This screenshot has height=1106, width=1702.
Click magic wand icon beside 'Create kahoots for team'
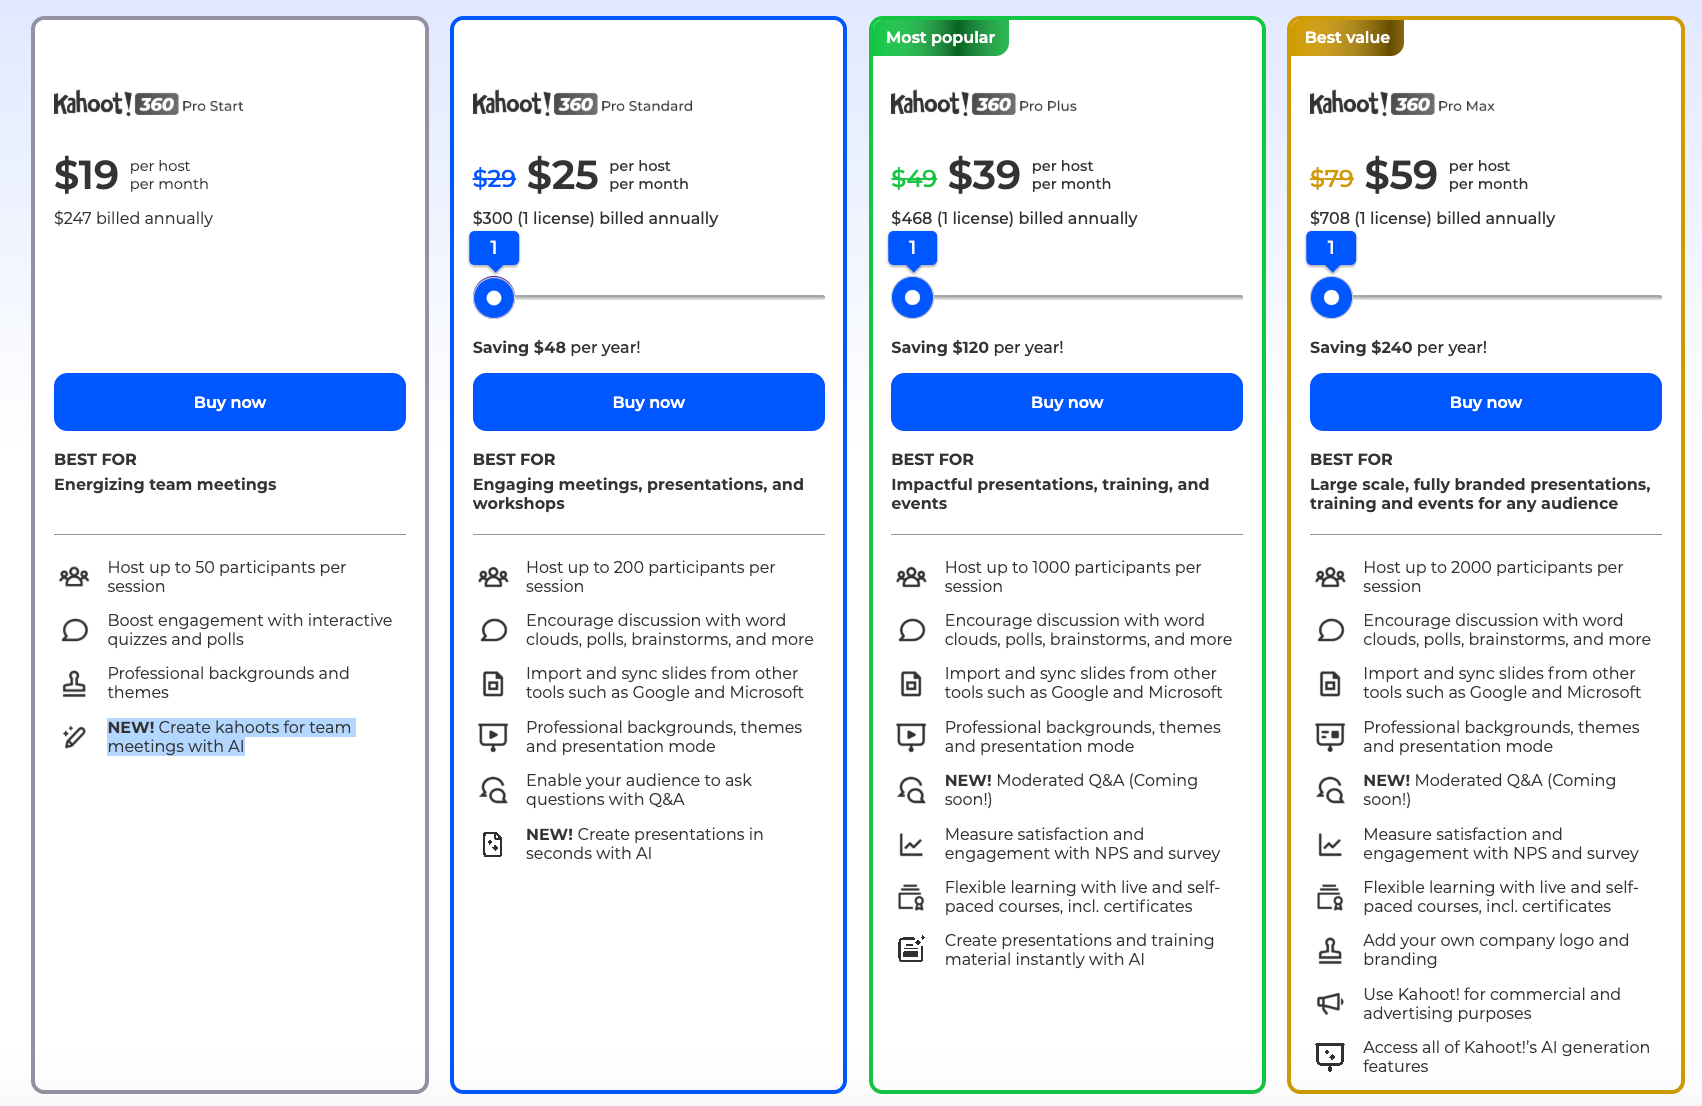[74, 737]
